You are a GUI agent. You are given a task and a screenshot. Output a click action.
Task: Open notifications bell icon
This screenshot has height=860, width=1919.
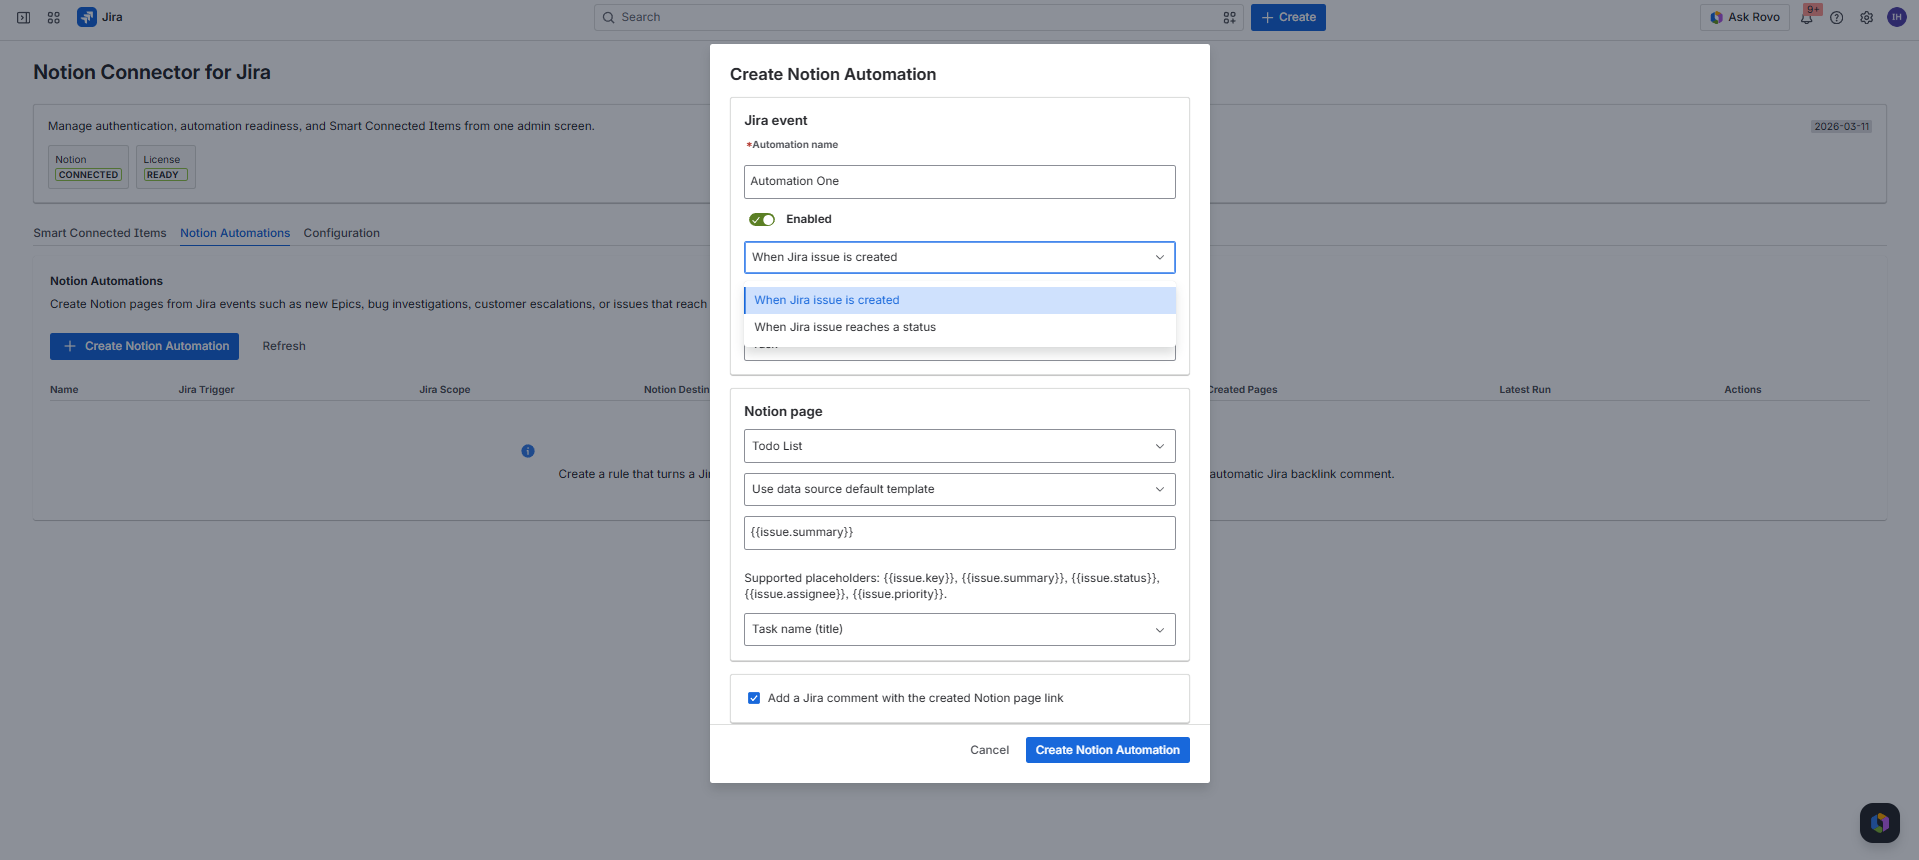tap(1807, 17)
